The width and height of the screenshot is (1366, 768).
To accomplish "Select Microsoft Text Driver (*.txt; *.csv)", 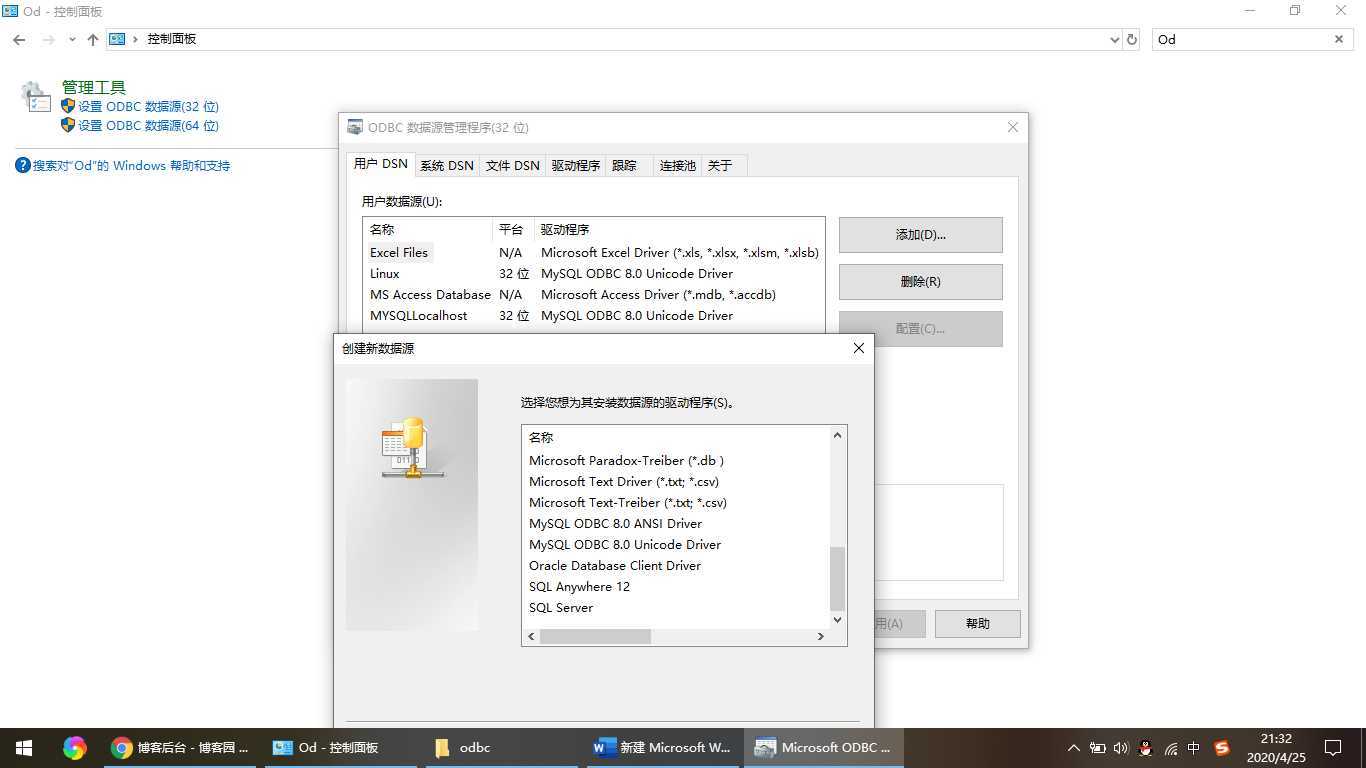I will pyautogui.click(x=624, y=481).
